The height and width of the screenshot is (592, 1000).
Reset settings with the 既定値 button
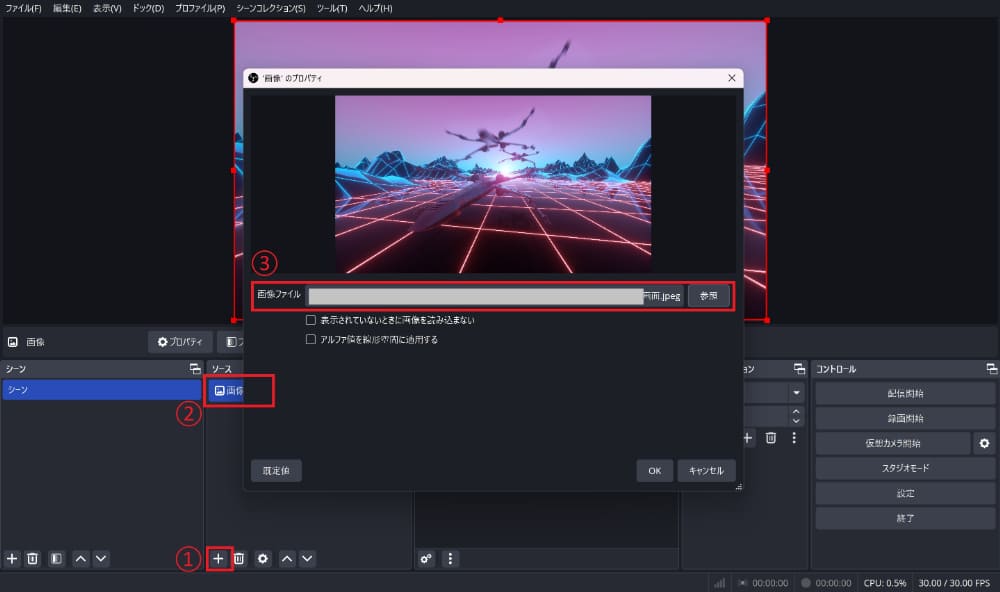point(276,471)
